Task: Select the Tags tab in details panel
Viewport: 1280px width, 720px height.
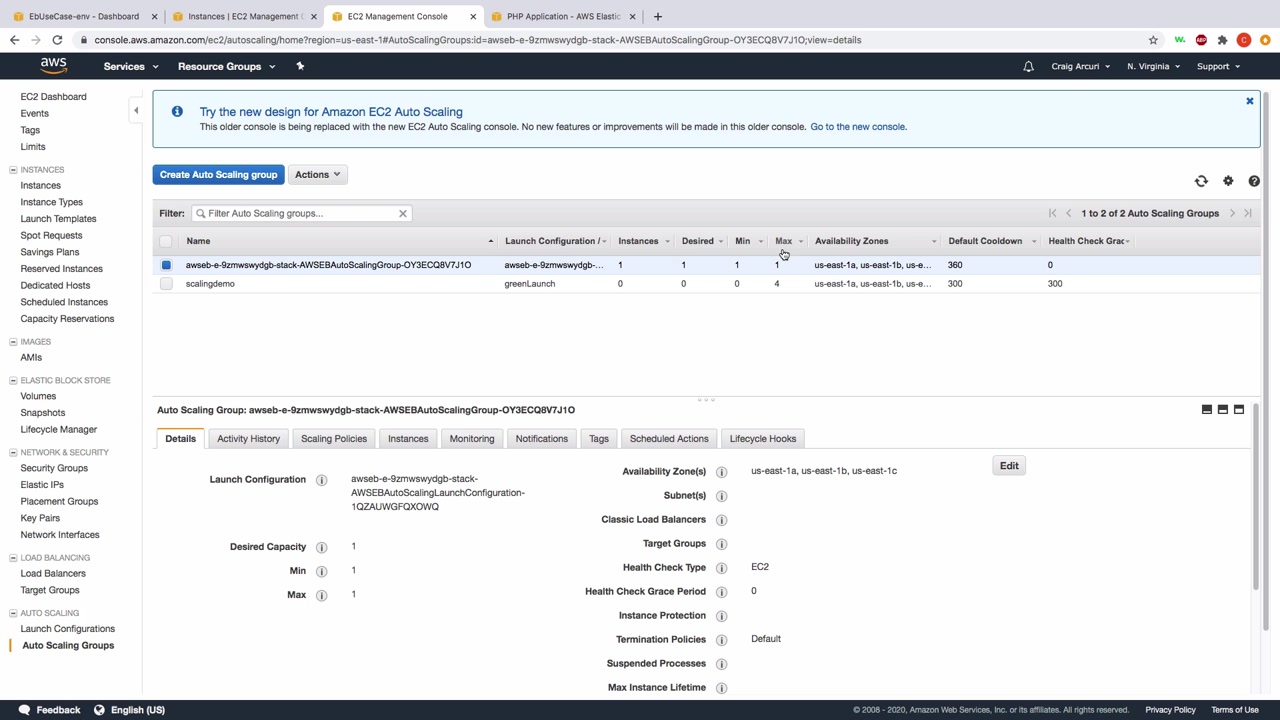Action: point(599,439)
